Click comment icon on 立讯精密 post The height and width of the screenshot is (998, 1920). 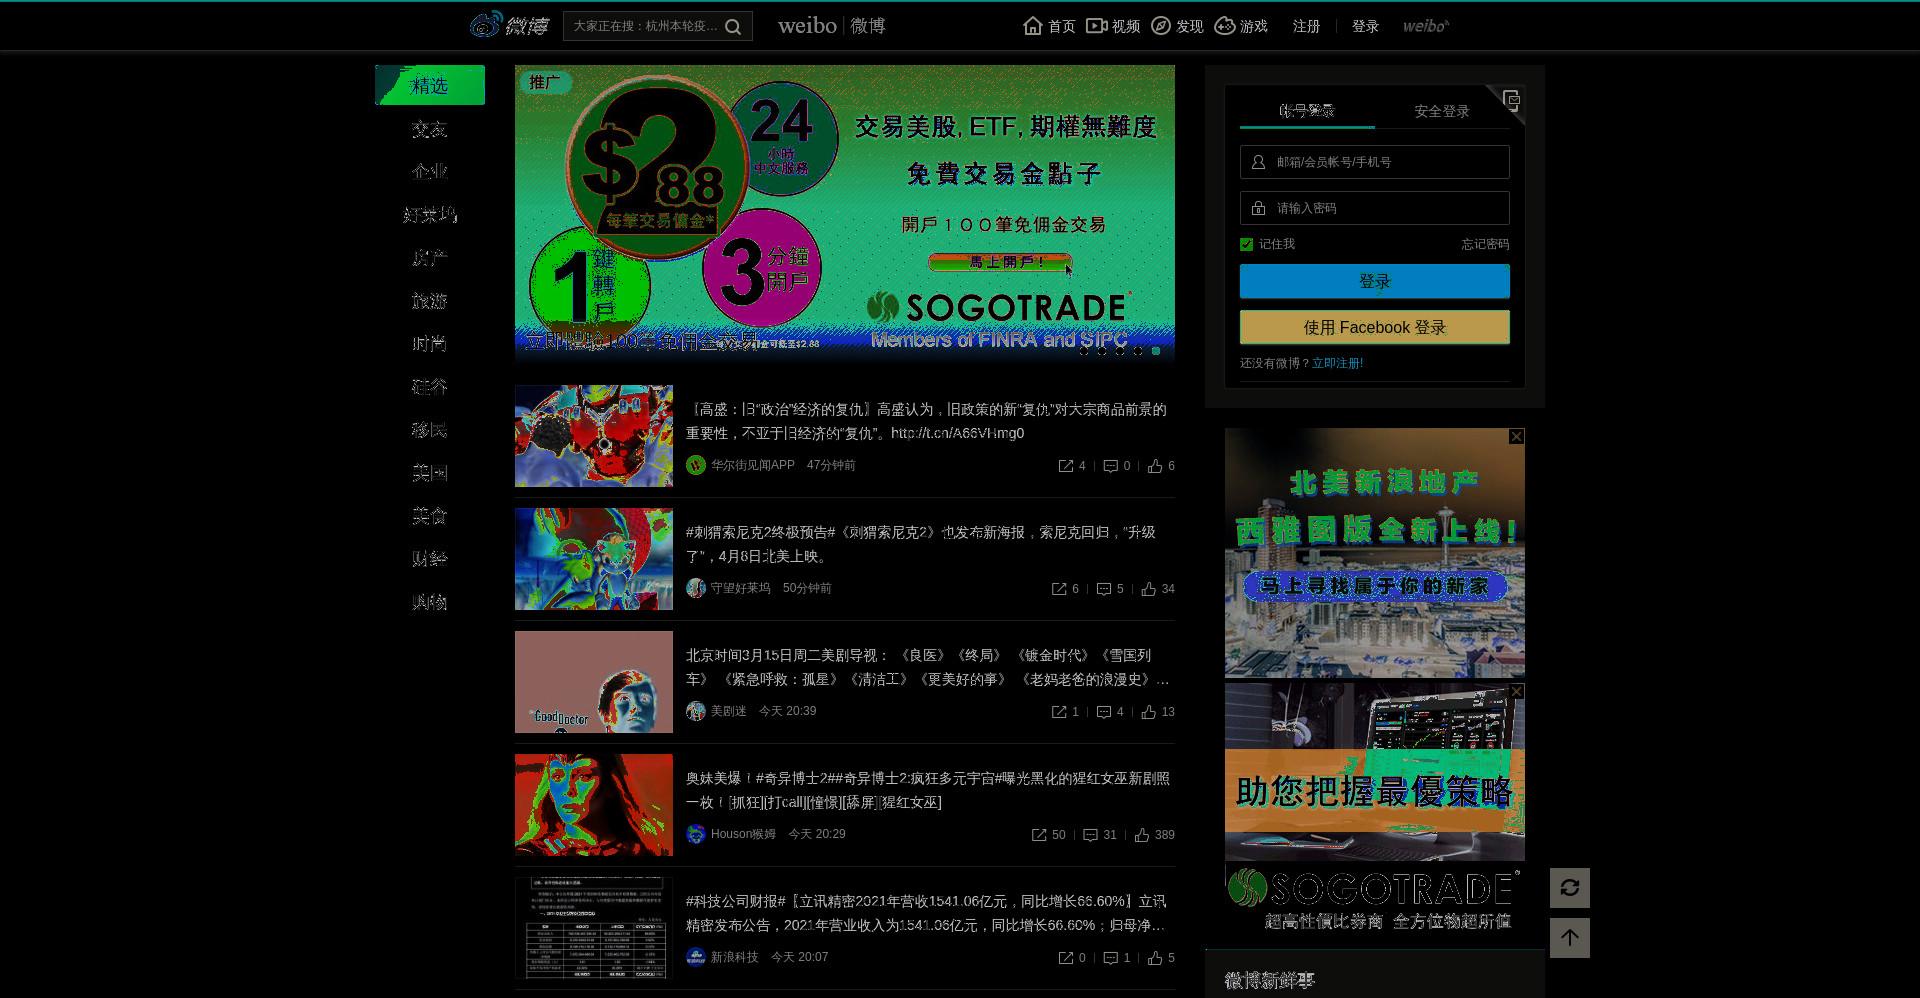(1110, 958)
